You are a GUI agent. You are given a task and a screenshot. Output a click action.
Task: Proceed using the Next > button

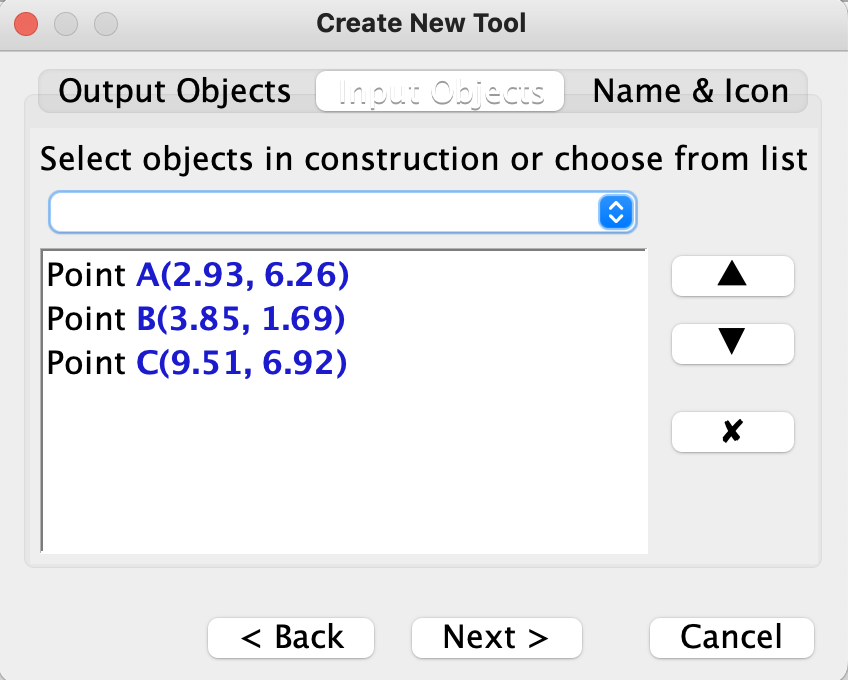pyautogui.click(x=496, y=638)
